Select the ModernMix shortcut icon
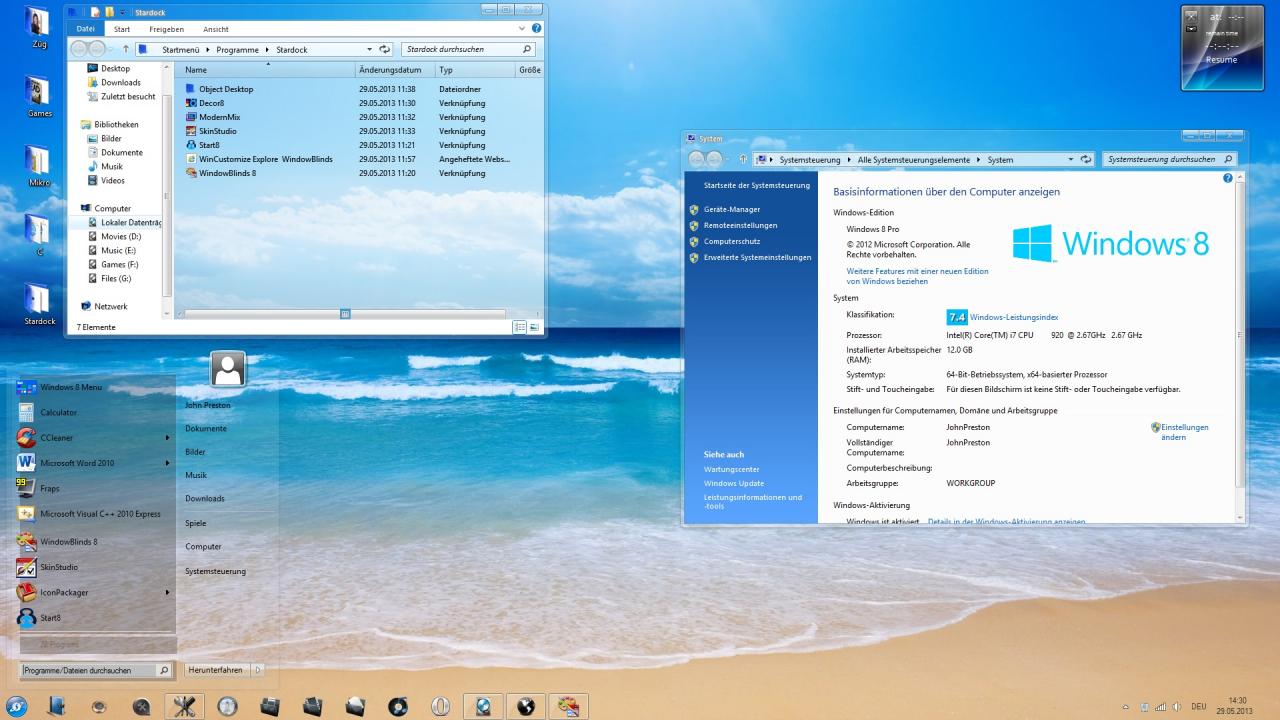Image resolution: width=1280 pixels, height=720 pixels. (x=191, y=117)
